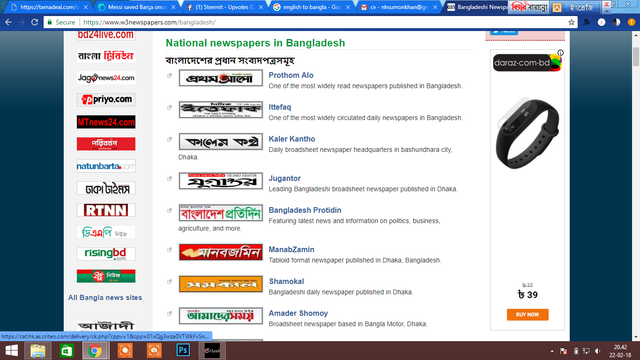Screen dimensions: 640x360
Task: Open the ad info icon
Action: coord(560,53)
